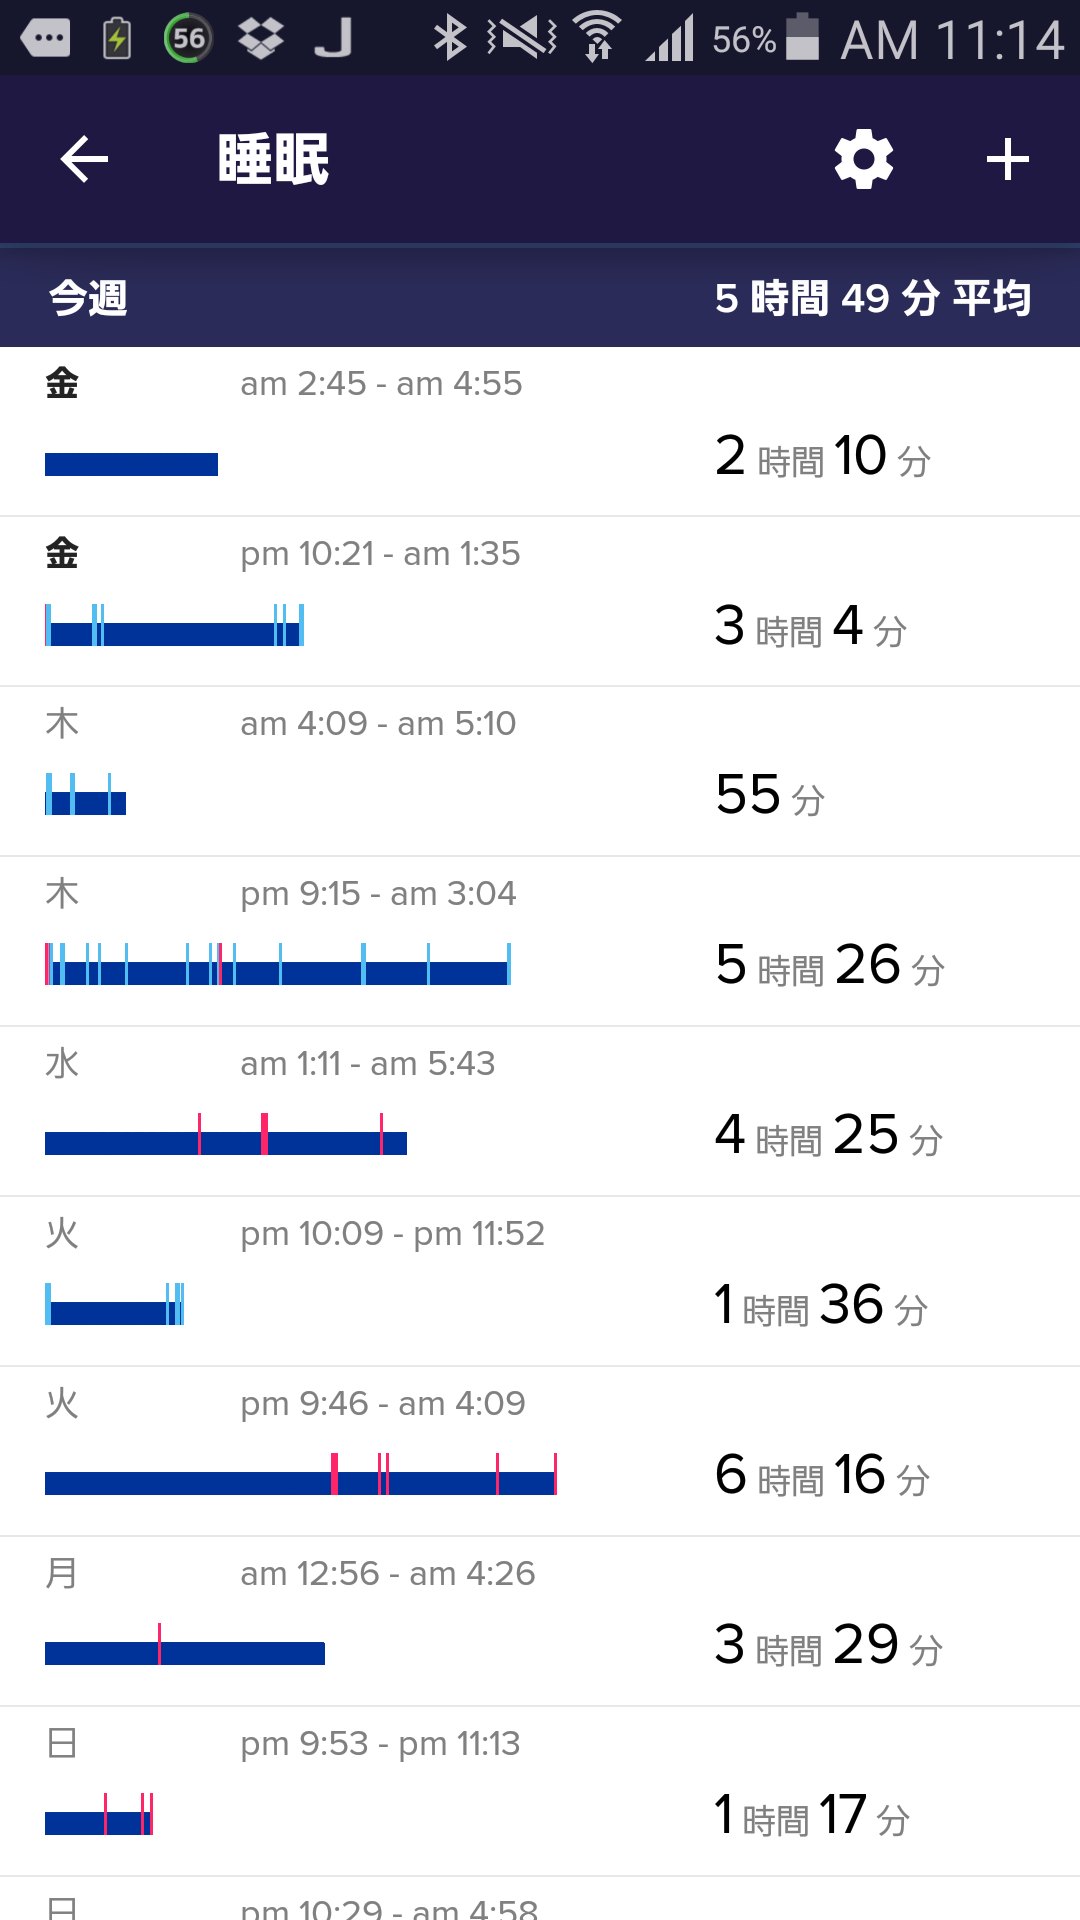This screenshot has height=1920, width=1080.
Task: Tap the battery icon showing 56%
Action: coord(802,37)
